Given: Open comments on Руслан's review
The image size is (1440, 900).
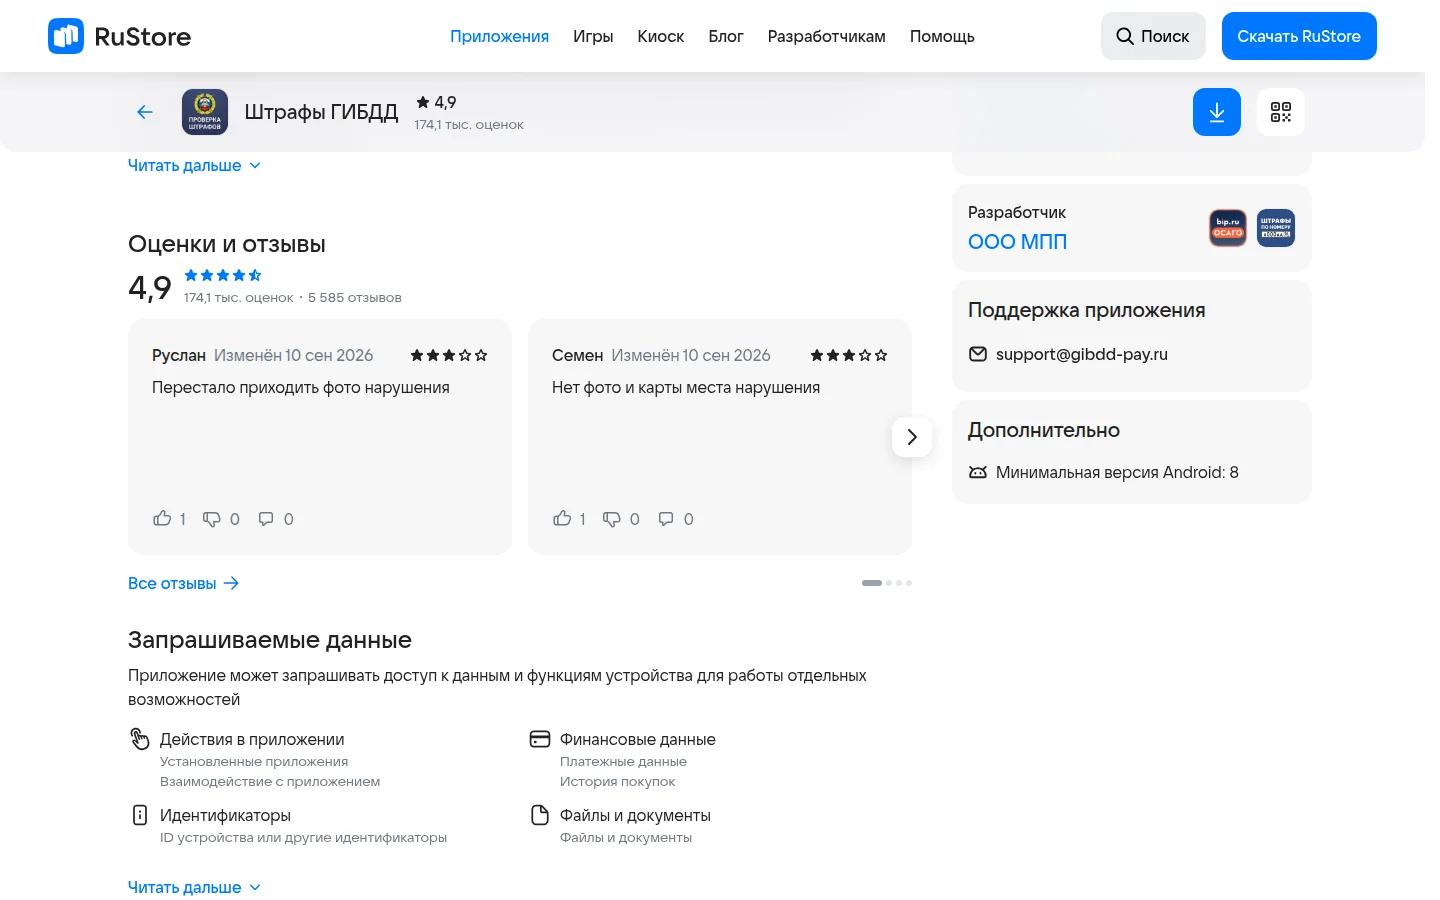Looking at the screenshot, I should coord(266,519).
